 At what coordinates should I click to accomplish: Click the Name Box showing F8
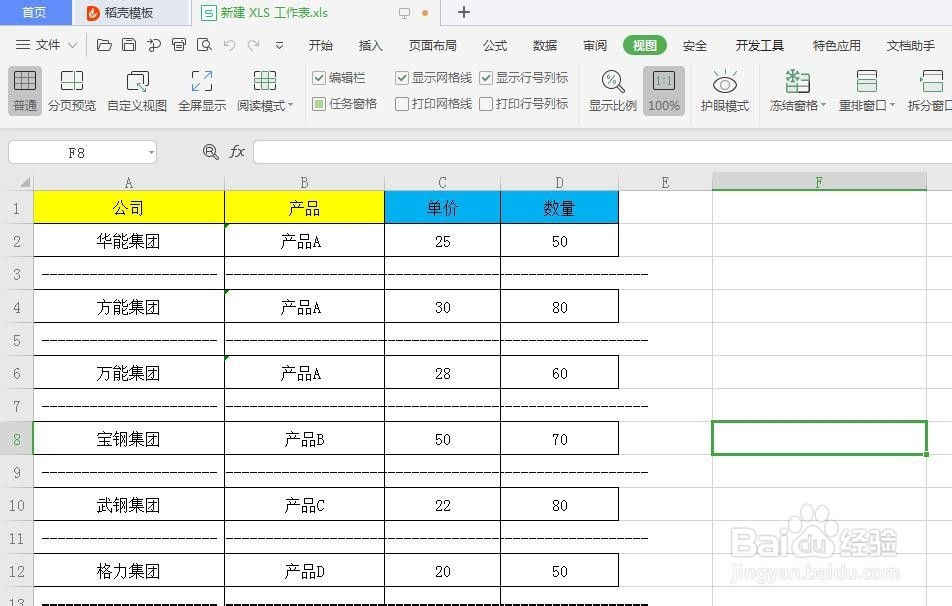pyautogui.click(x=76, y=152)
